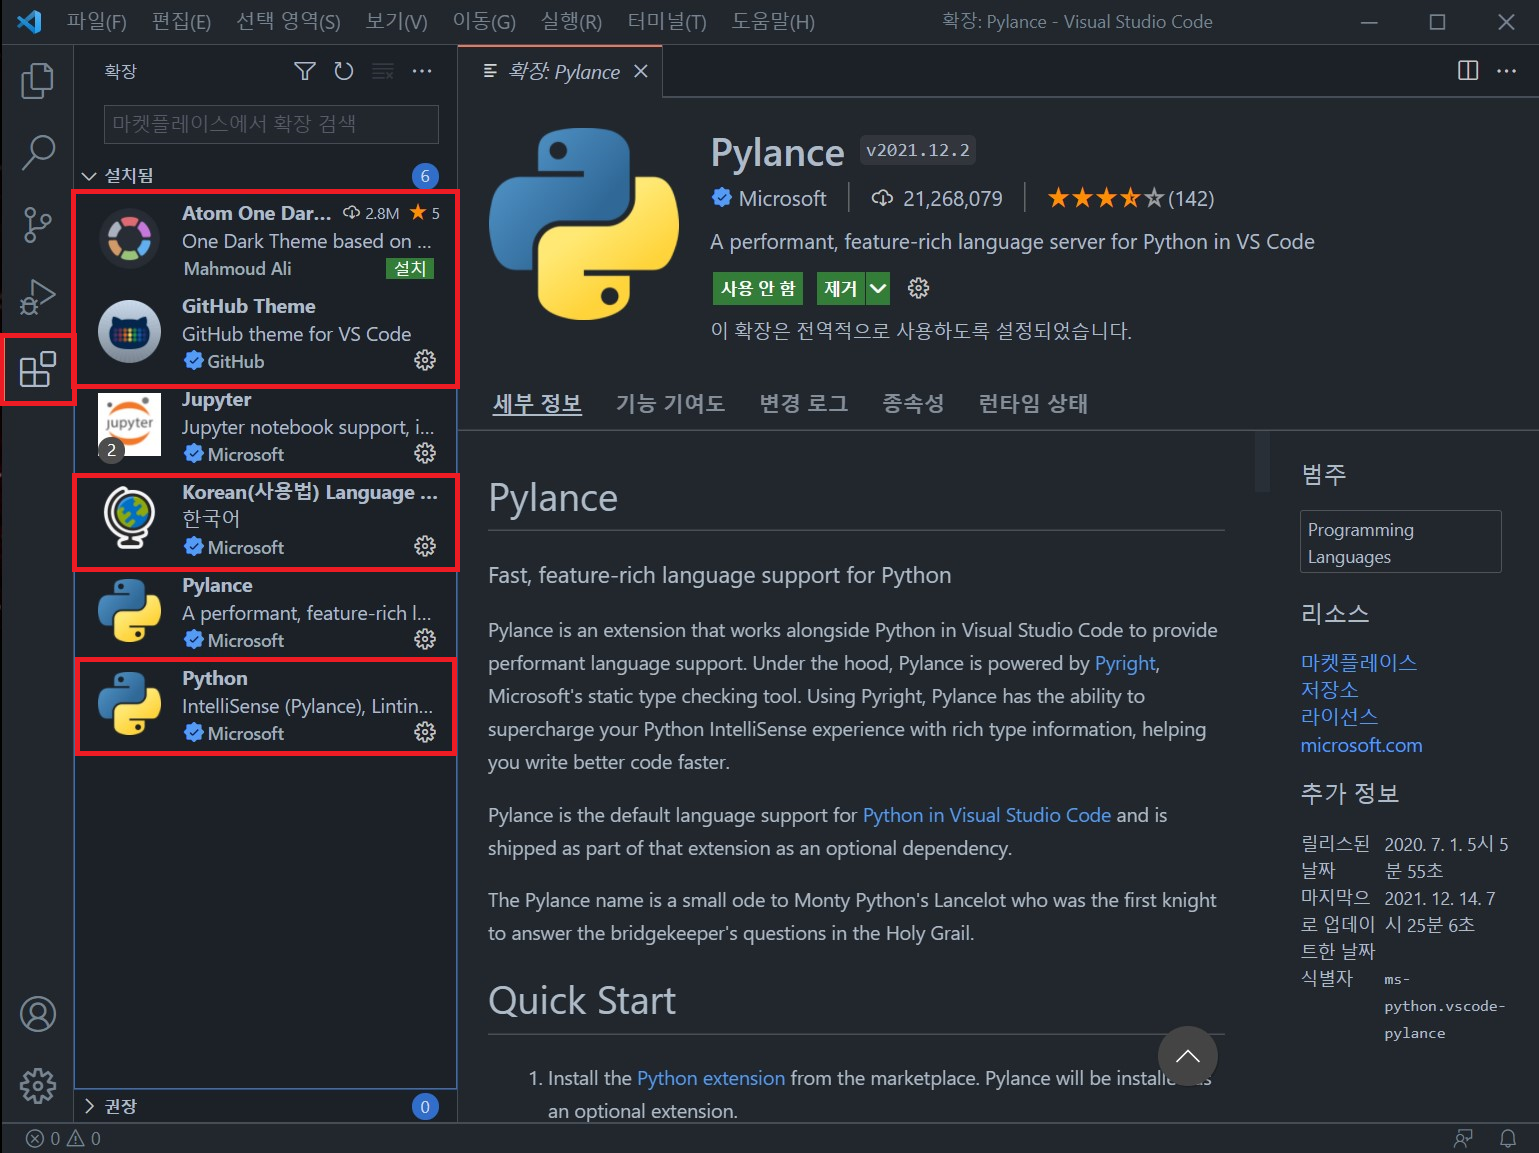This screenshot has width=1539, height=1153.
Task: Open the microsoft.com link
Action: (x=1361, y=745)
